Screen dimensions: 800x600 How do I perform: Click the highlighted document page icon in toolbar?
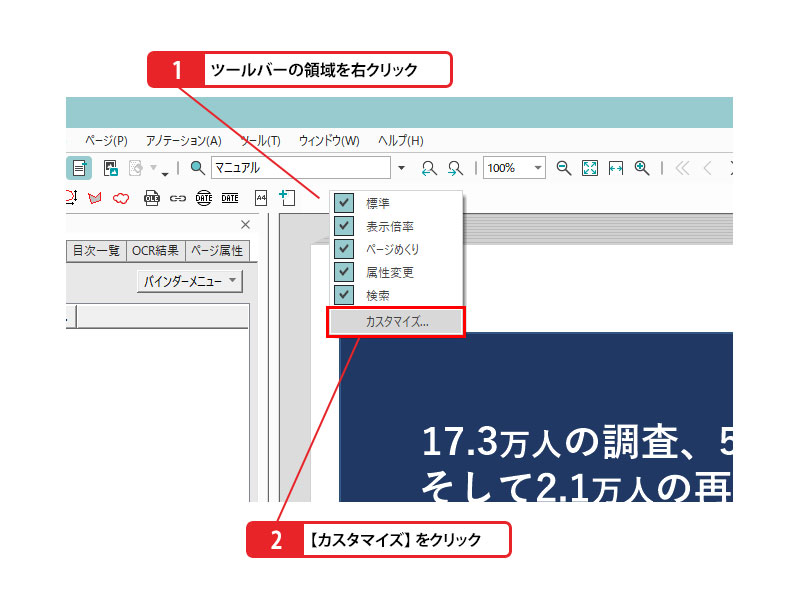coord(79,168)
